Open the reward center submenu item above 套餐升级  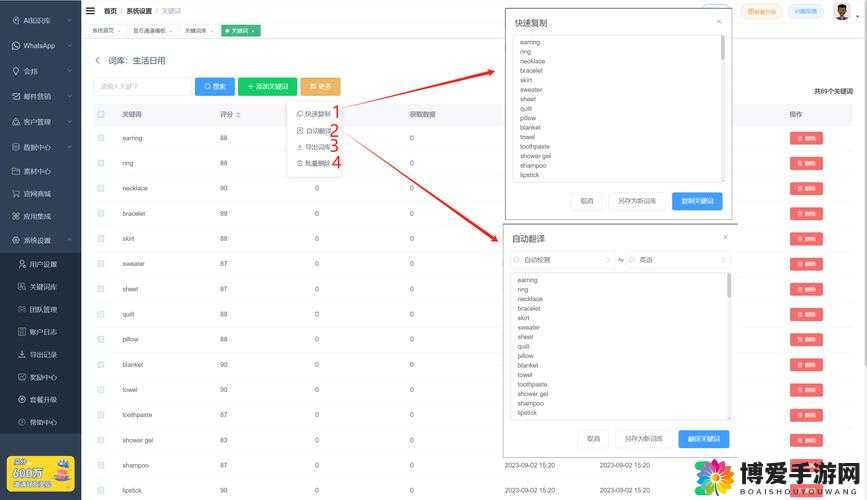coord(40,377)
